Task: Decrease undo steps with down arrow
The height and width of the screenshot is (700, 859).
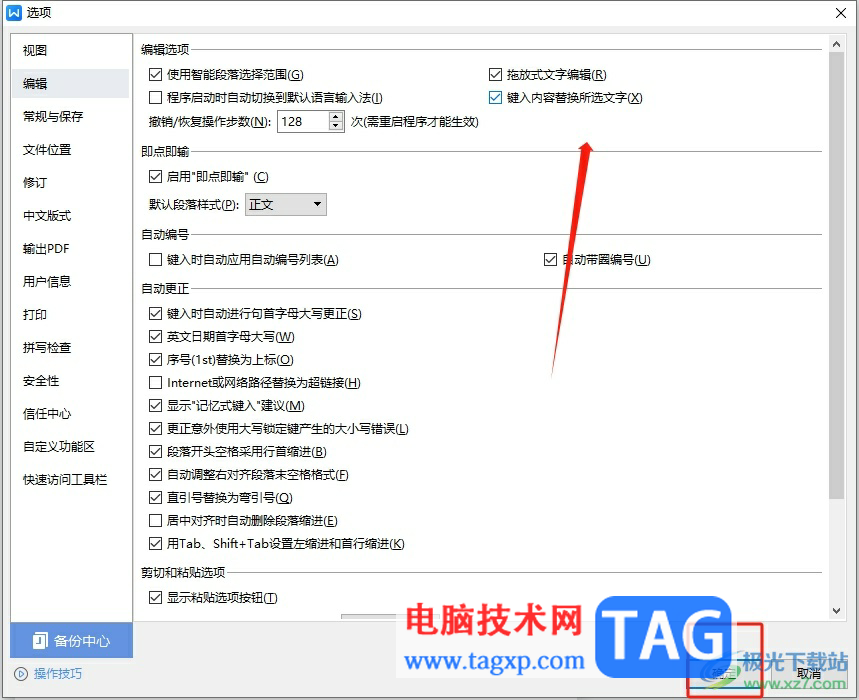Action: pyautogui.click(x=336, y=127)
